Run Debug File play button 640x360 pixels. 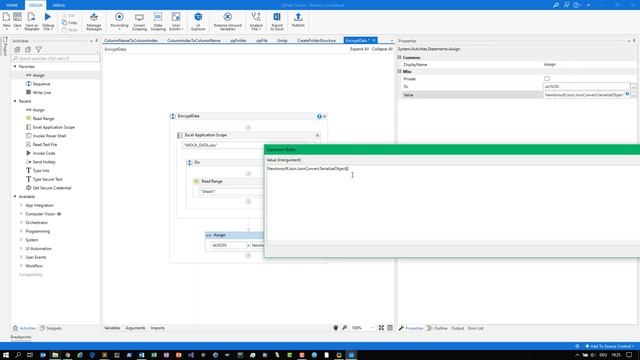(x=48, y=21)
